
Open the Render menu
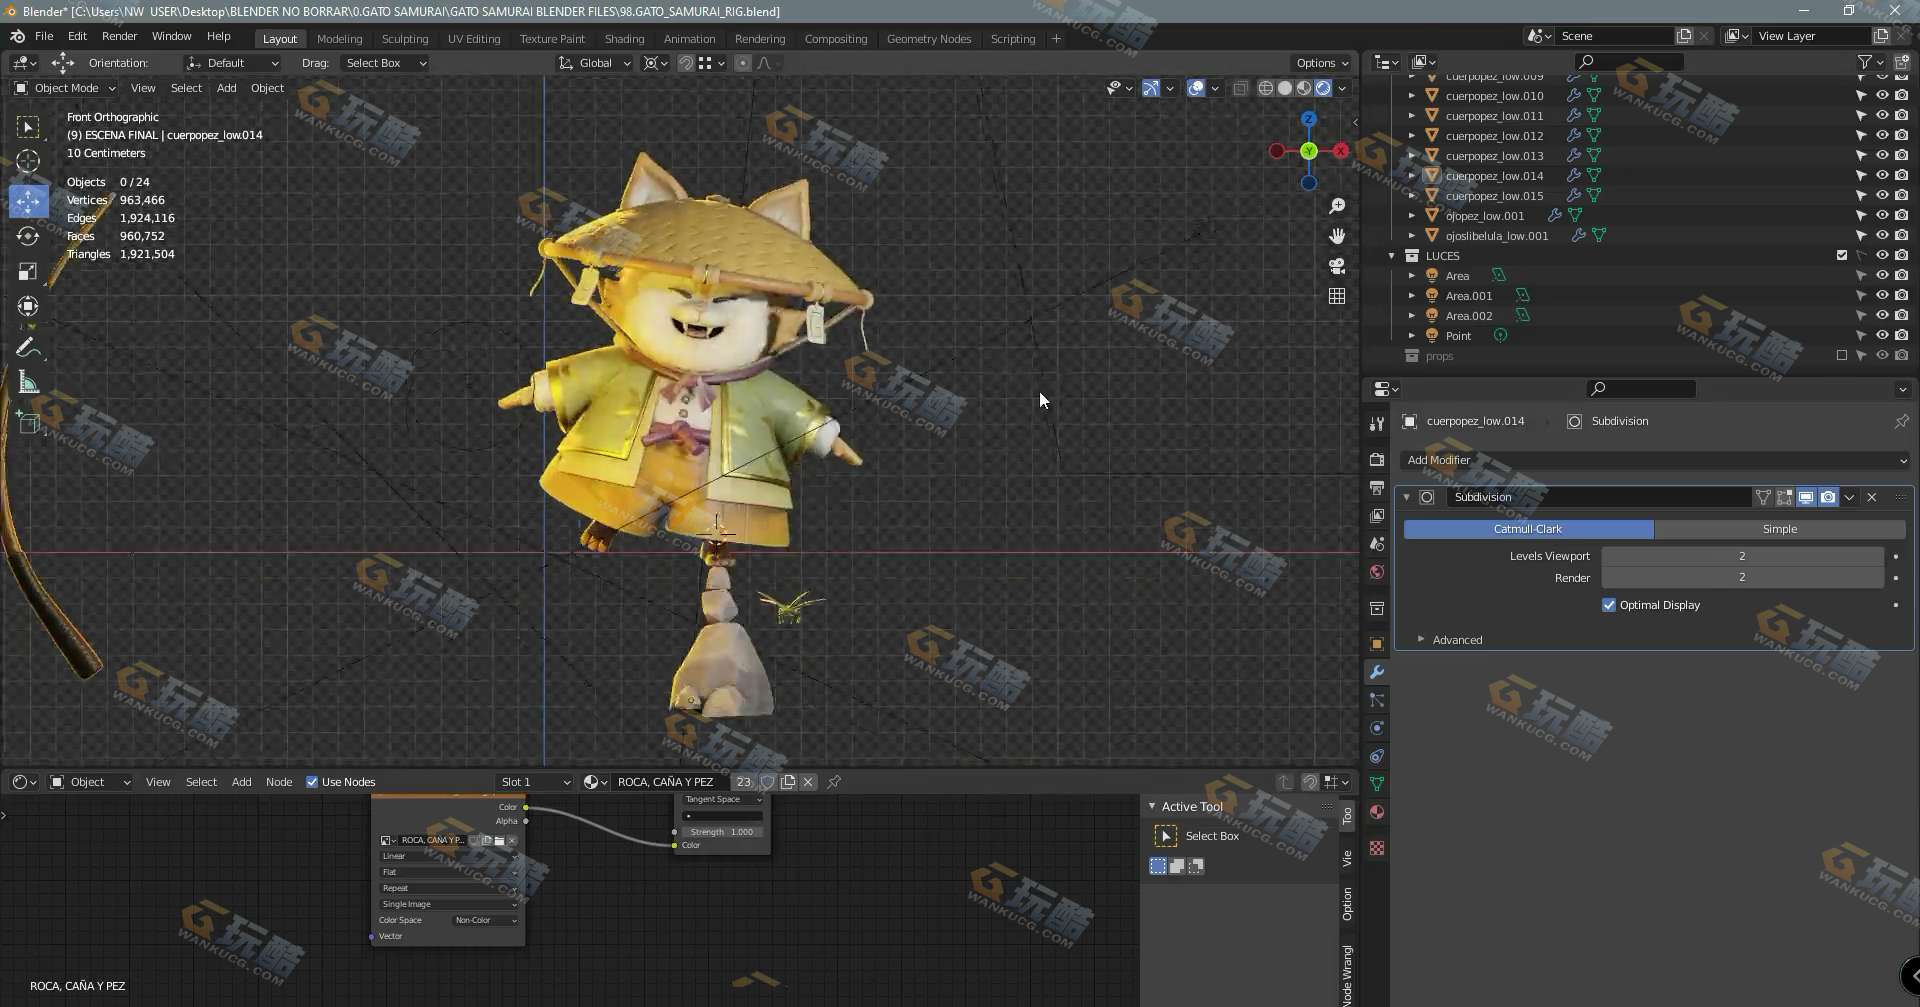(x=119, y=36)
